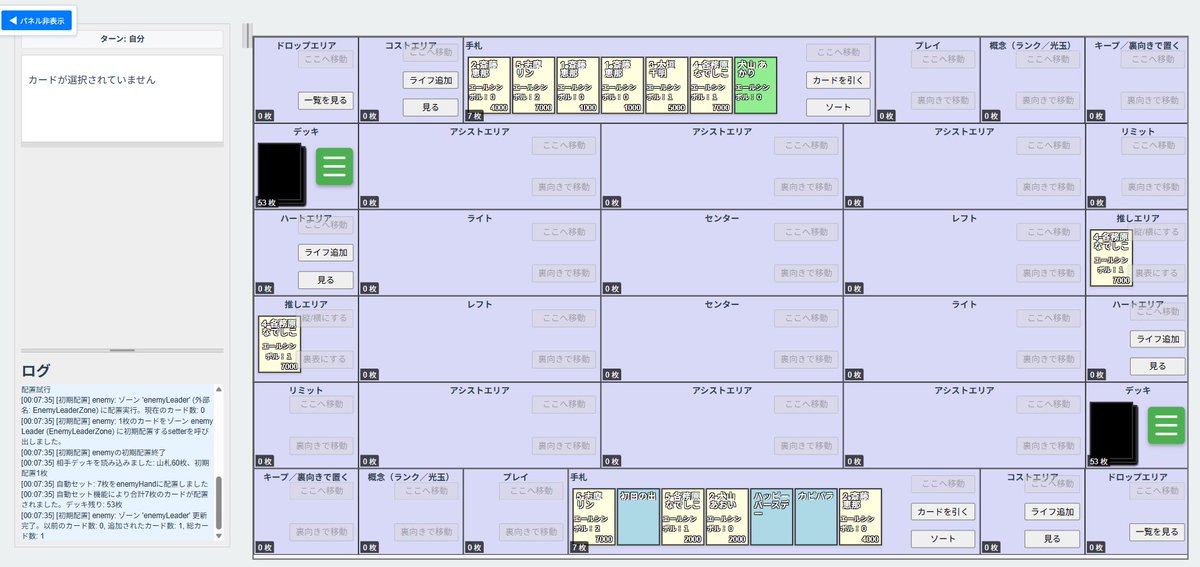The height and width of the screenshot is (567, 1200).
Task: Click your own black deck card stack
Action: click(x=1112, y=434)
